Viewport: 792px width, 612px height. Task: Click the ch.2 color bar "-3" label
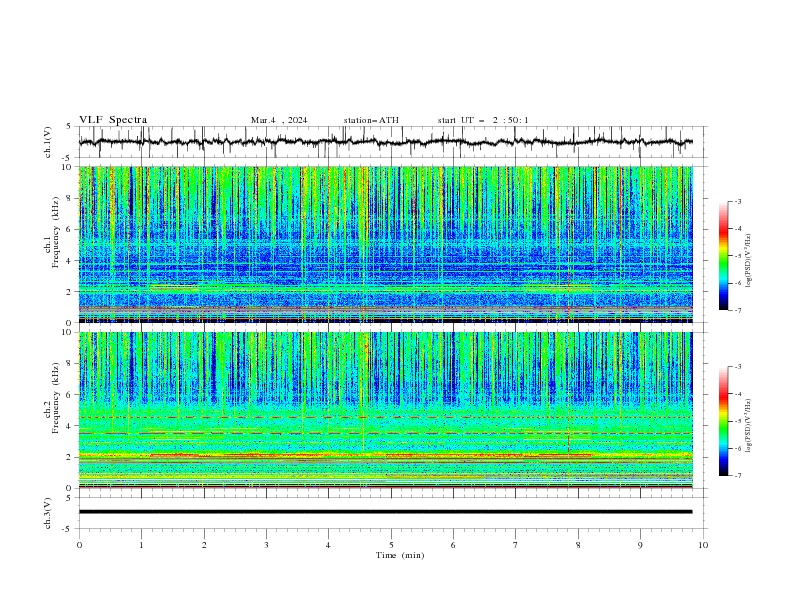737,367
